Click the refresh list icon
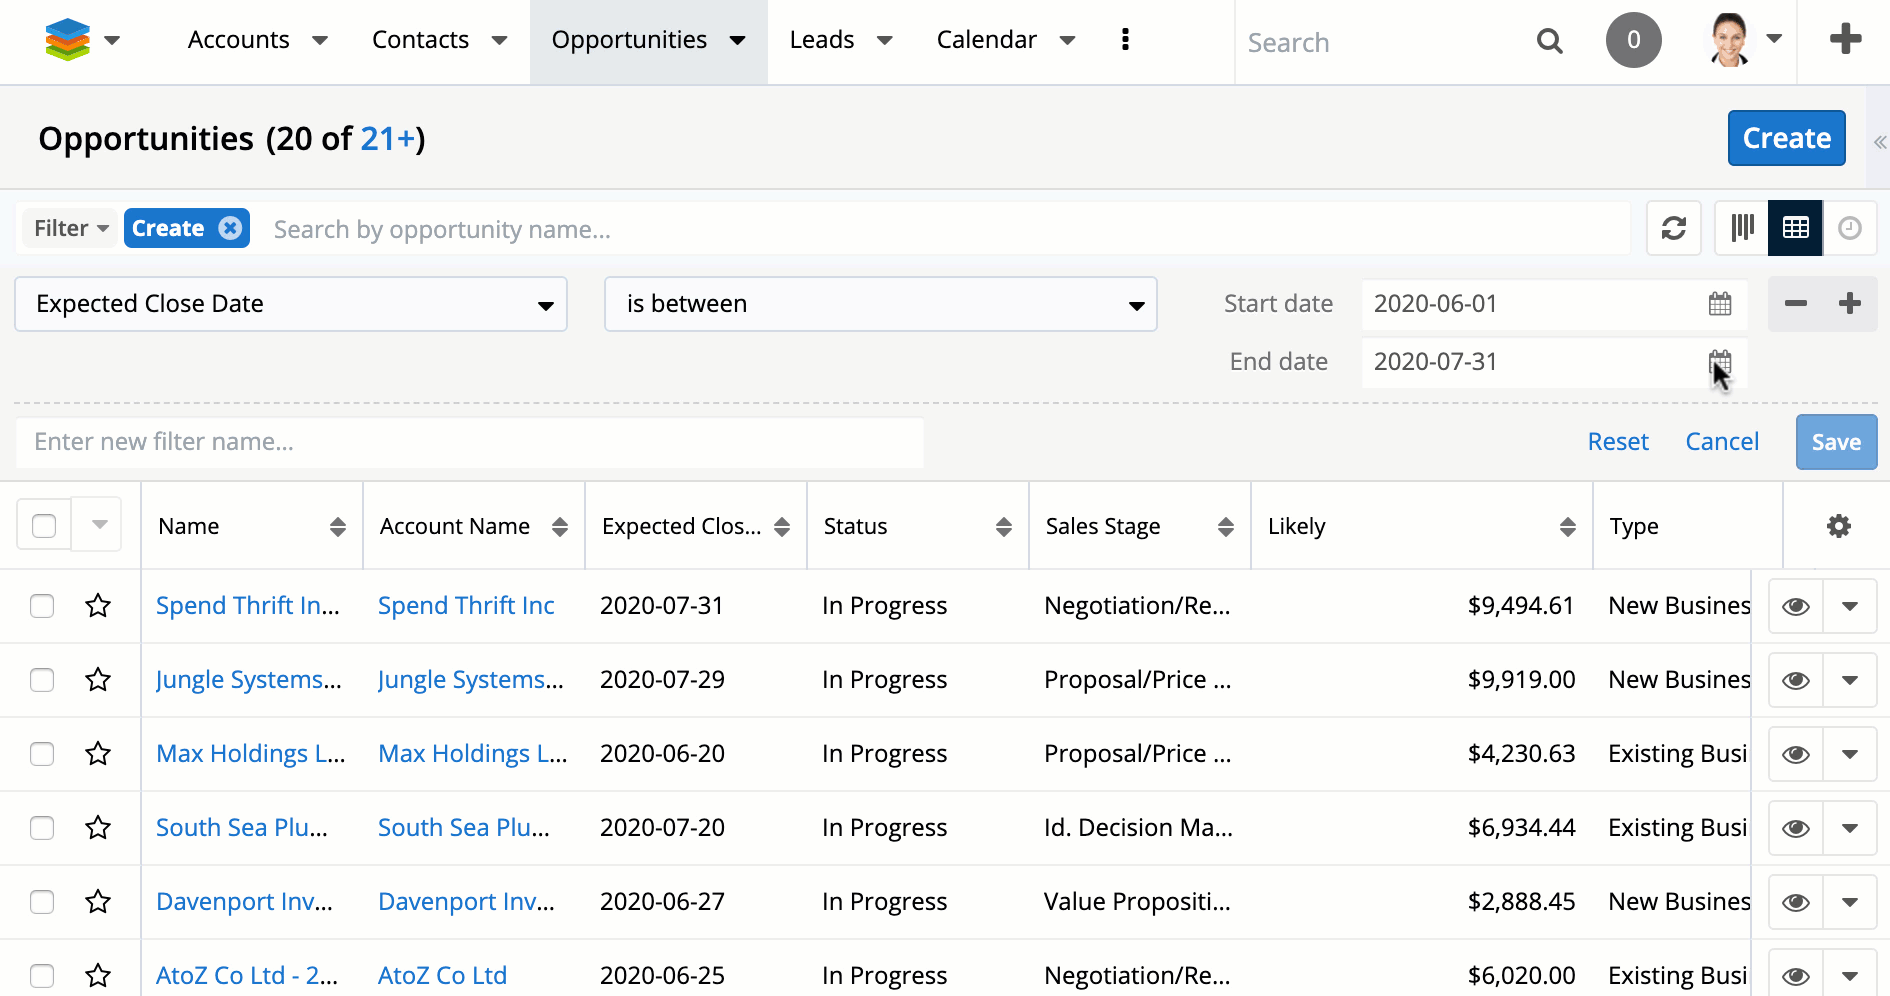The width and height of the screenshot is (1890, 996). (x=1673, y=229)
